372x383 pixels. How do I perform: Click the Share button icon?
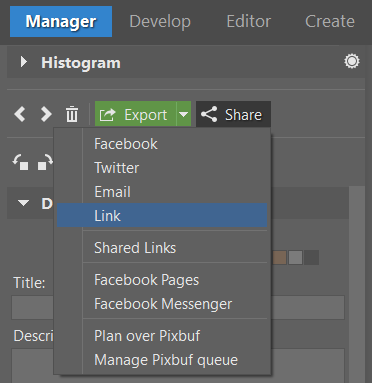pos(209,114)
